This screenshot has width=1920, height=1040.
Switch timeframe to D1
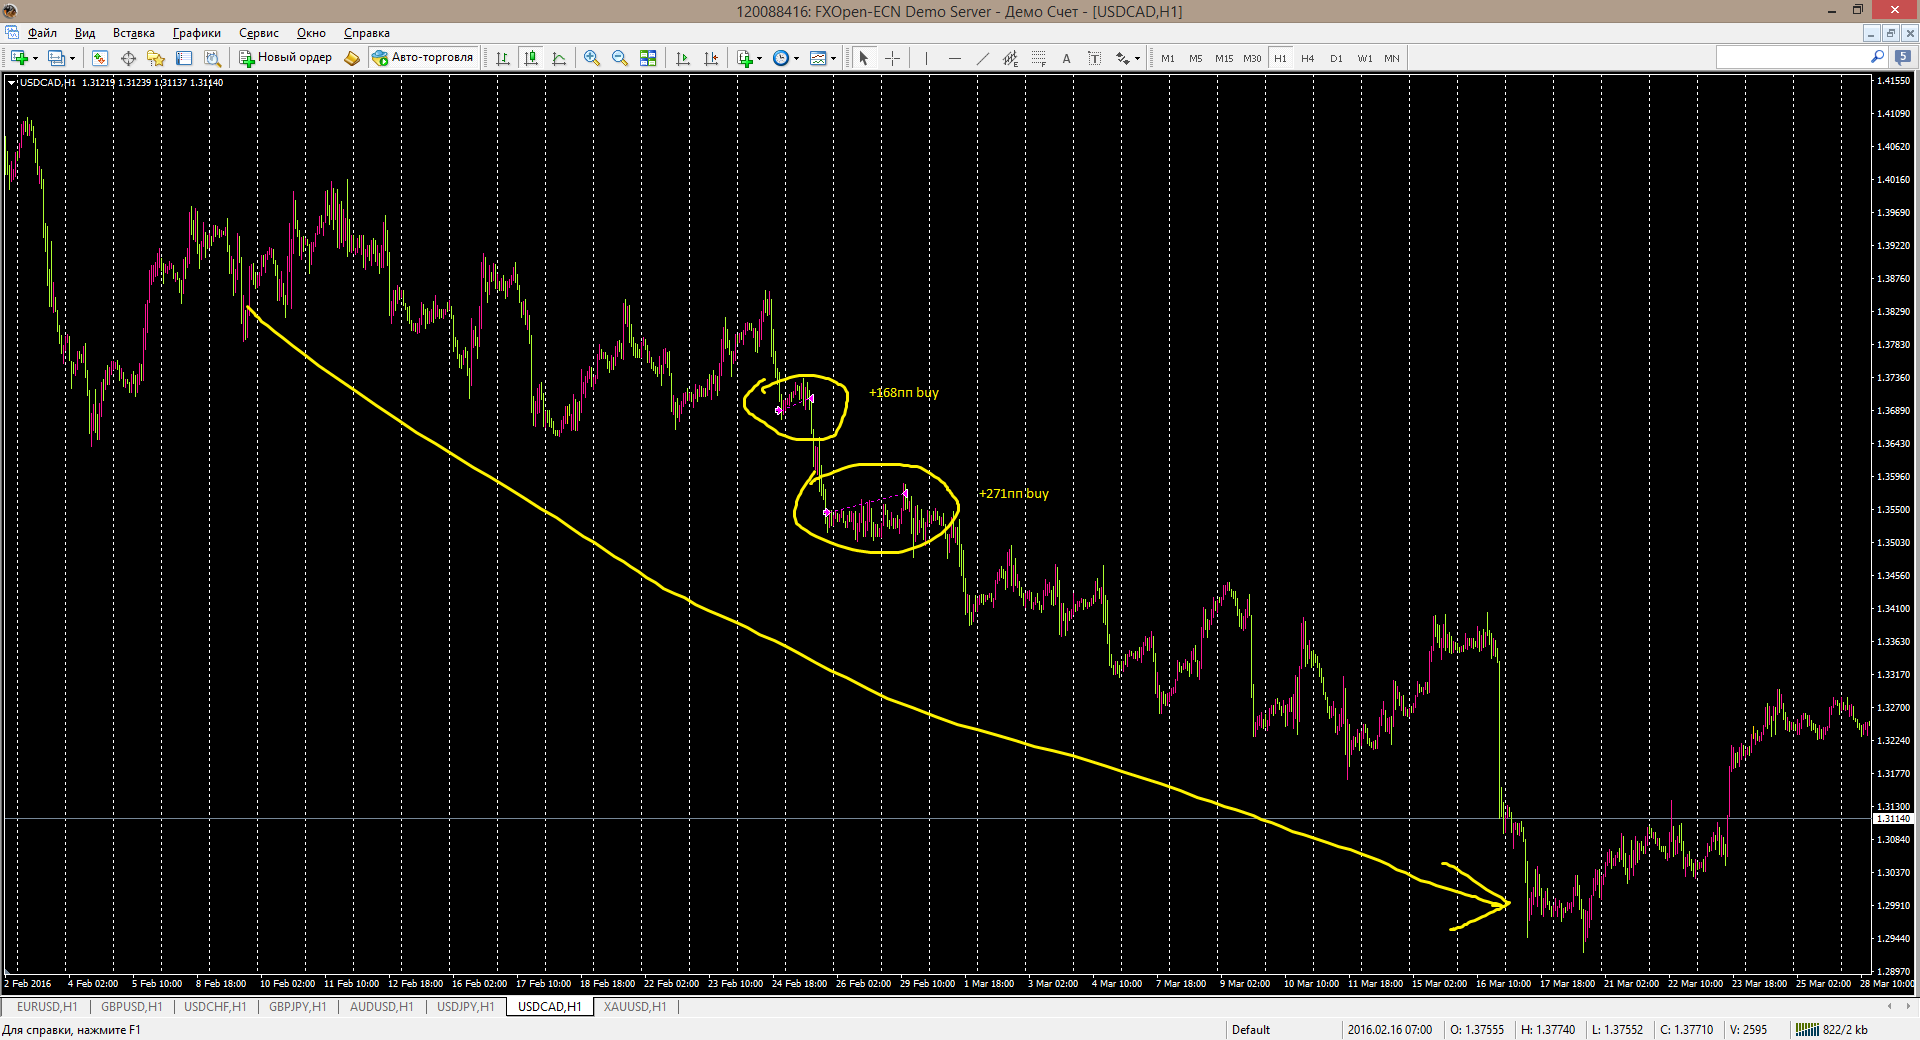(x=1336, y=58)
